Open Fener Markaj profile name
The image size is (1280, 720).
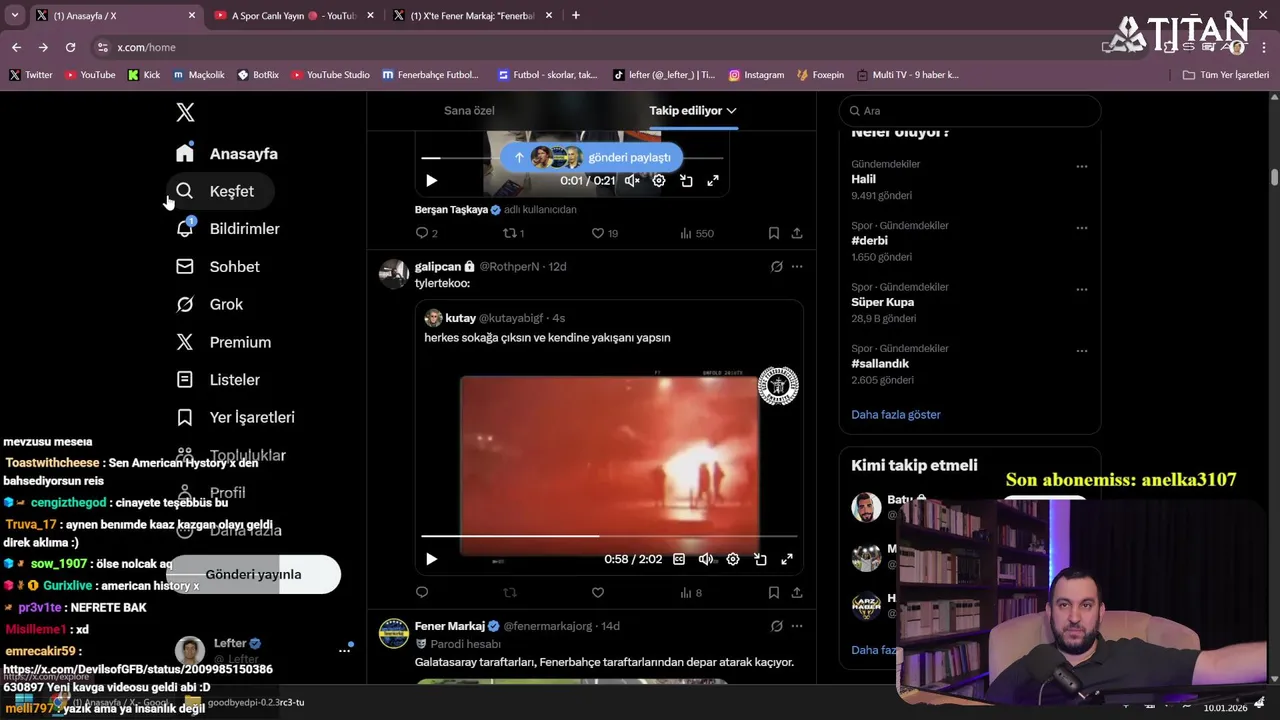tap(450, 626)
